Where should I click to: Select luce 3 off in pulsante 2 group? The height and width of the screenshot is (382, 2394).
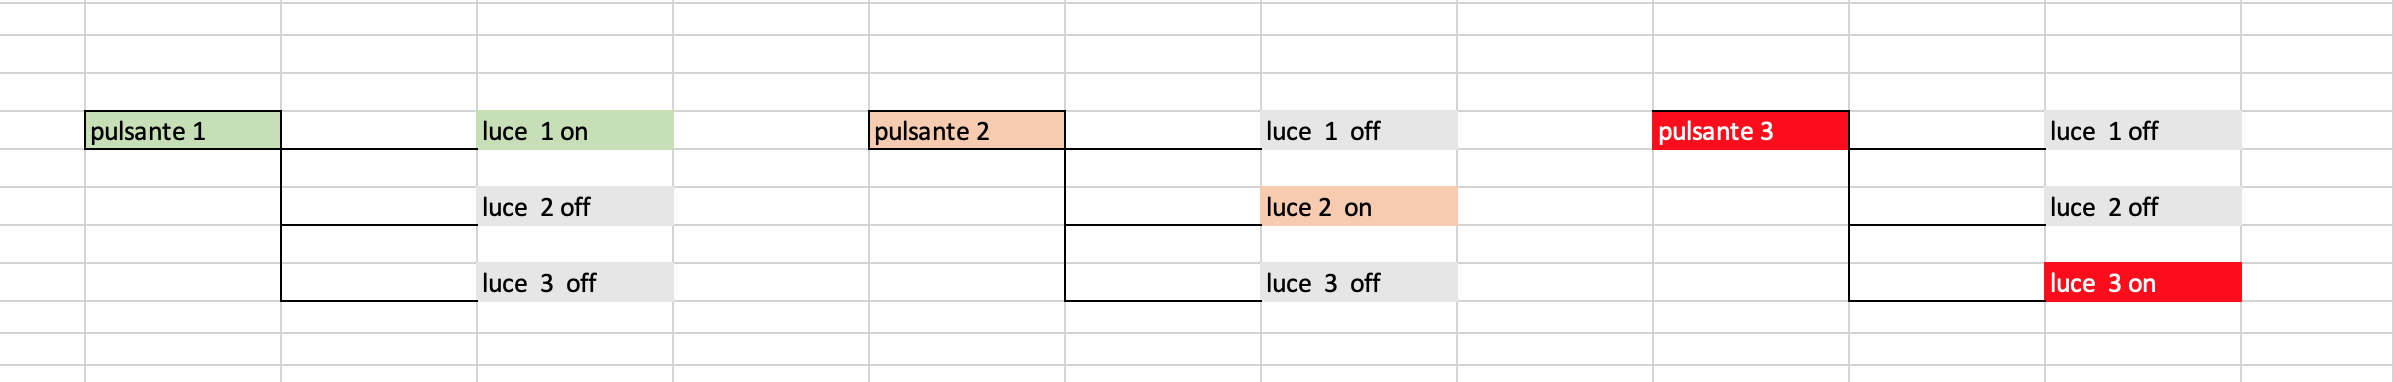tap(1359, 282)
